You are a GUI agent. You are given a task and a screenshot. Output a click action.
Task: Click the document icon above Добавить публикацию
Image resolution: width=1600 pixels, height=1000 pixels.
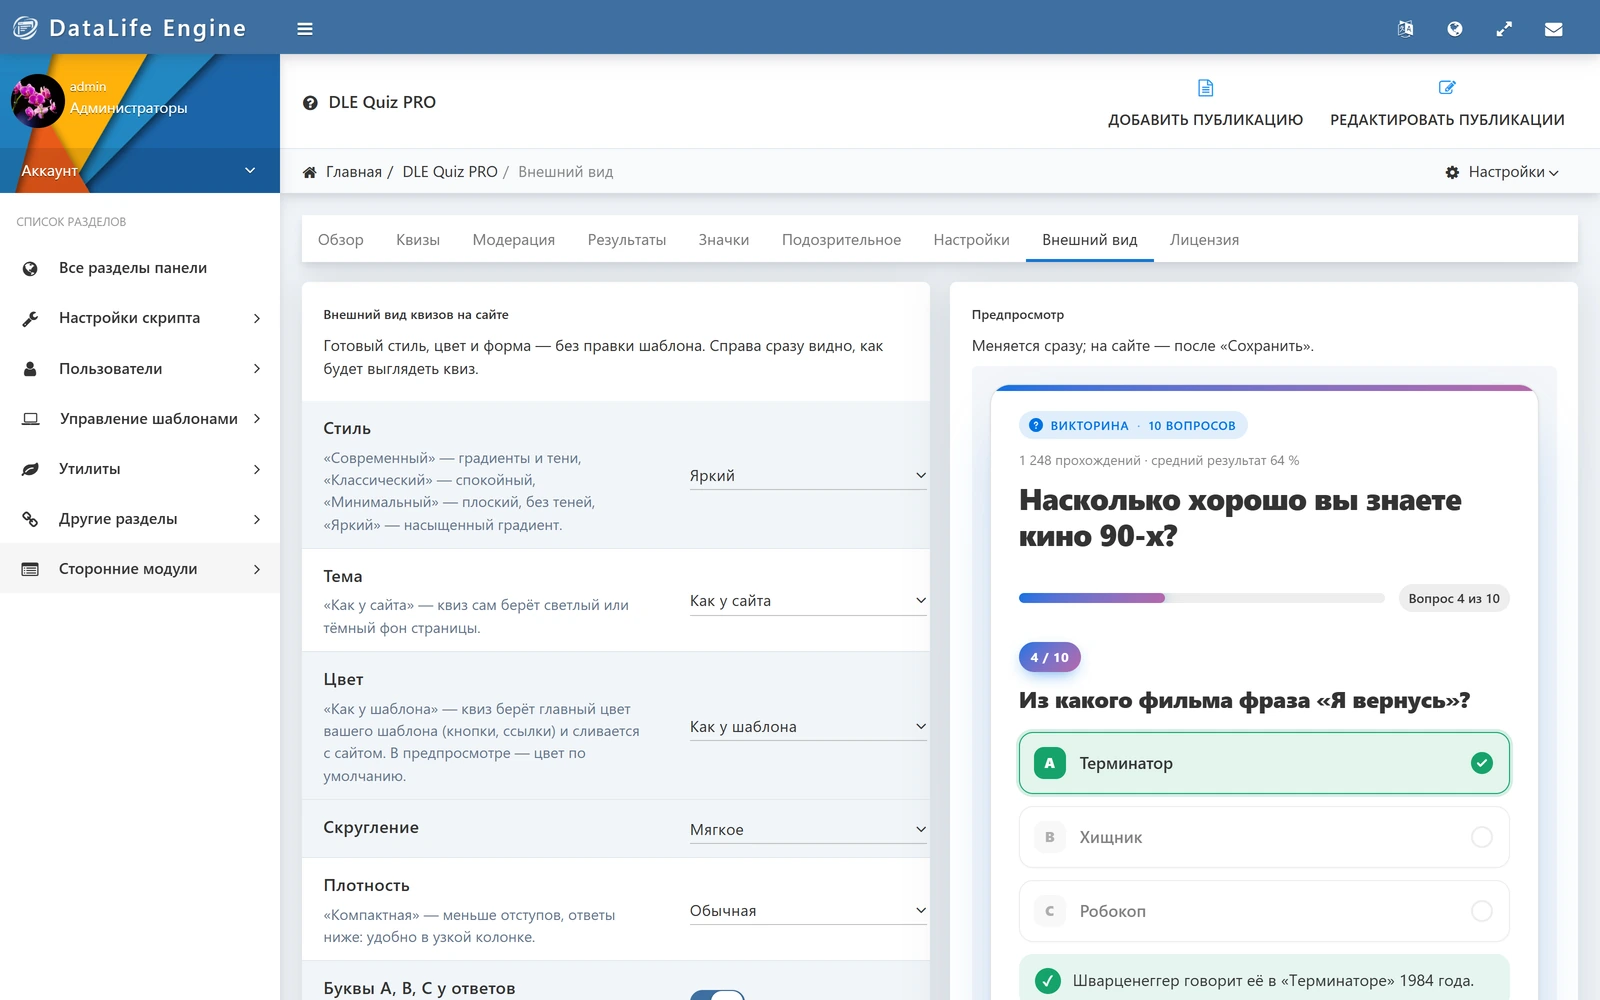[x=1206, y=88]
